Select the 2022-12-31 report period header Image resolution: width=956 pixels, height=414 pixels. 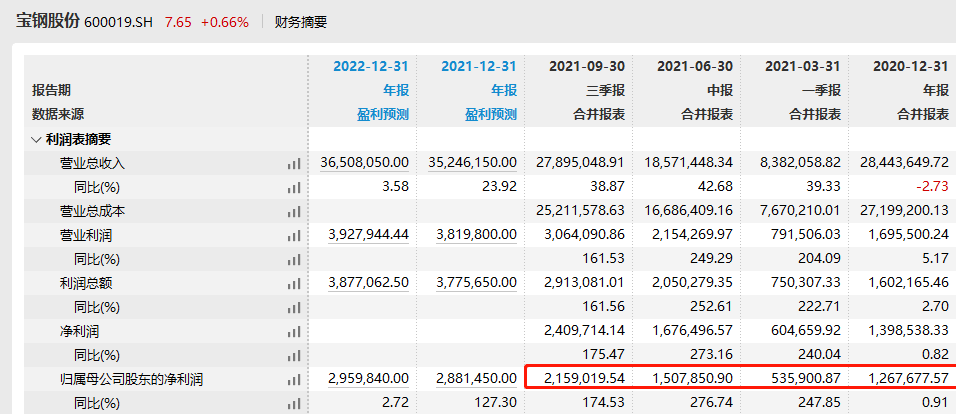click(x=371, y=66)
